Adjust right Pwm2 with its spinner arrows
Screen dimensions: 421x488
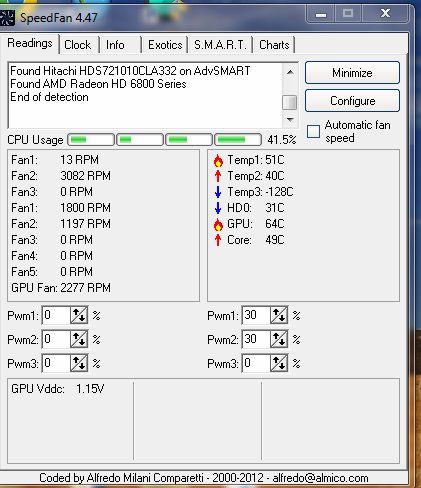point(279,339)
